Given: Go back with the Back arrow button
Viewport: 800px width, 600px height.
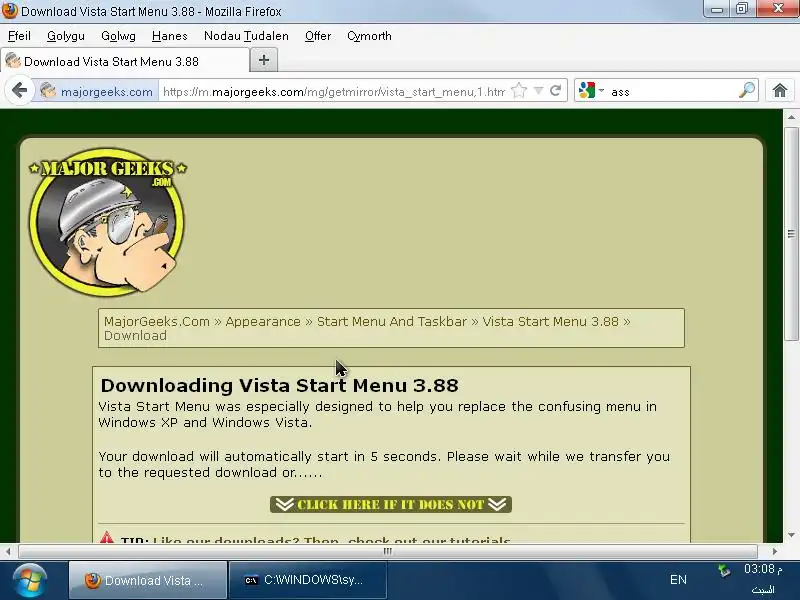Looking at the screenshot, I should (19, 91).
